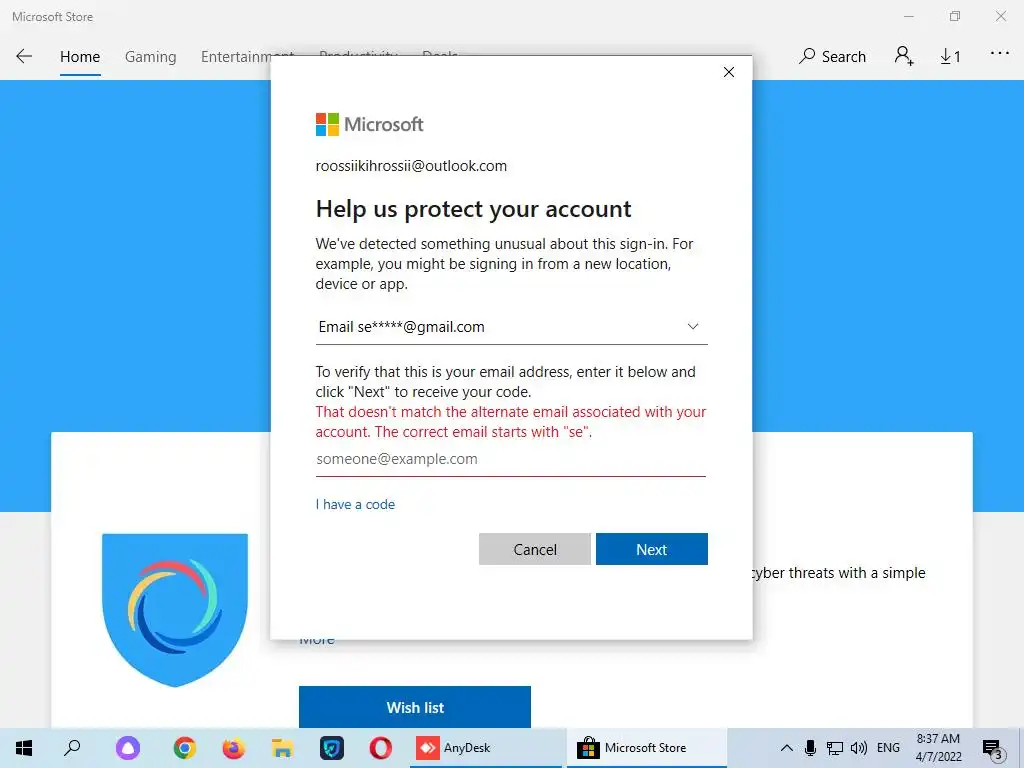Open Search in Microsoft Store
The height and width of the screenshot is (768, 1024).
(x=833, y=57)
